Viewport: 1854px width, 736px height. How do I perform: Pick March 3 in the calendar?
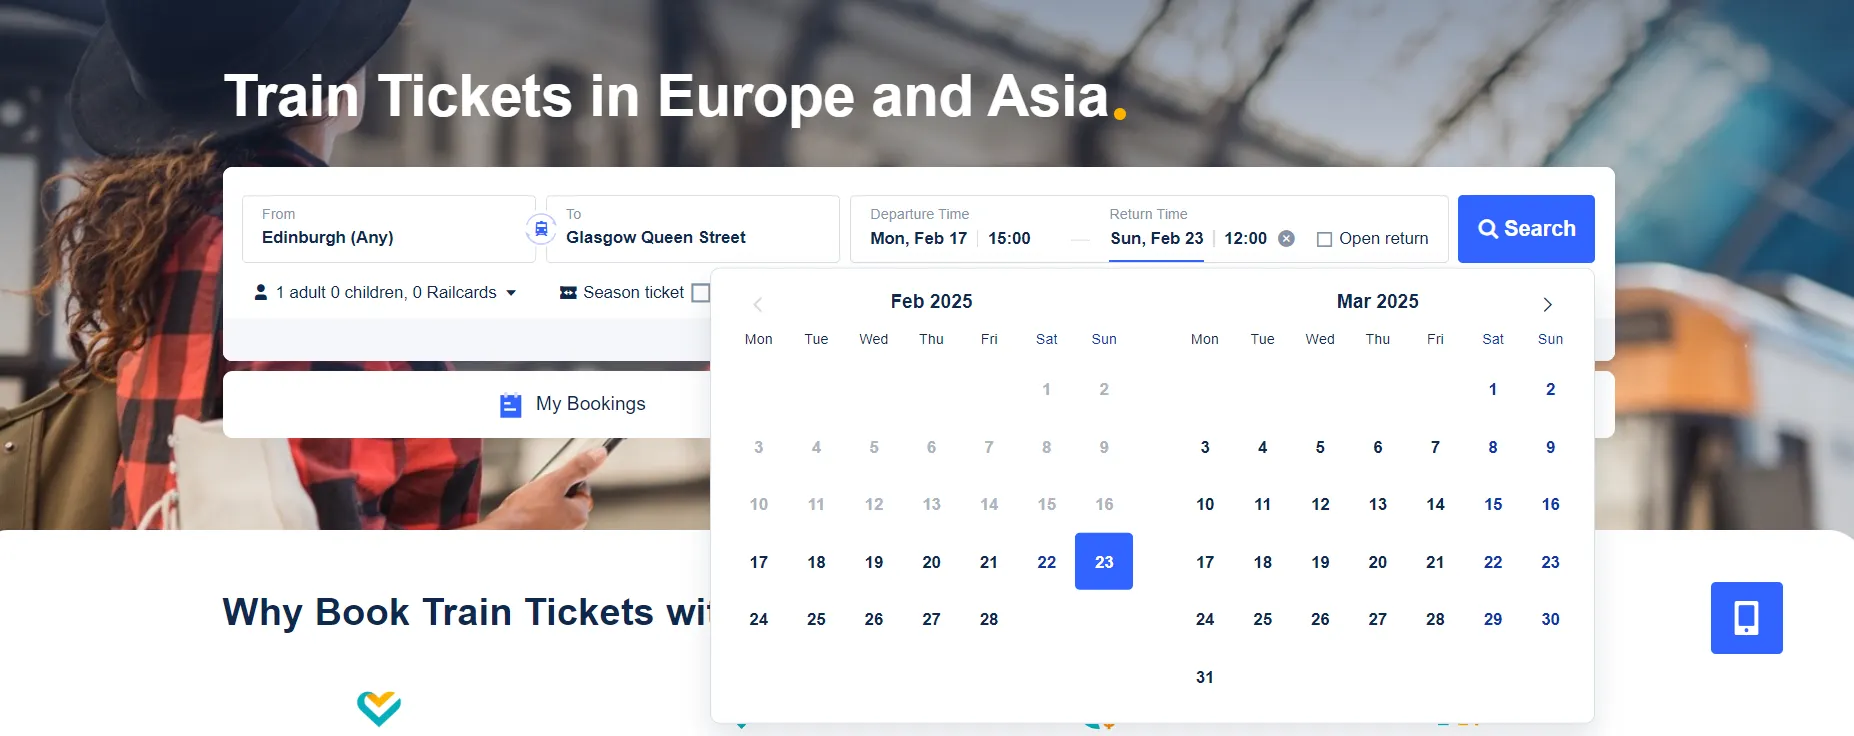point(1205,447)
